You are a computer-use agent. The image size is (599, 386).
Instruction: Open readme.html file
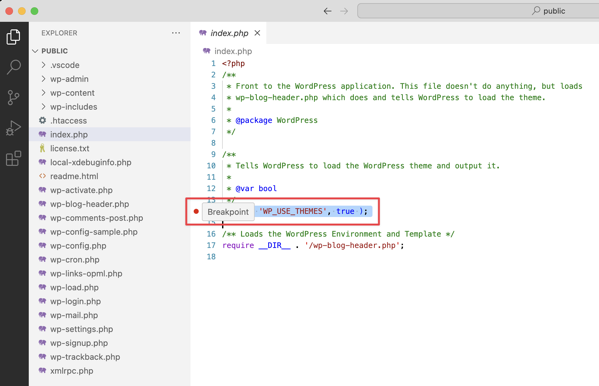[x=110, y=176]
